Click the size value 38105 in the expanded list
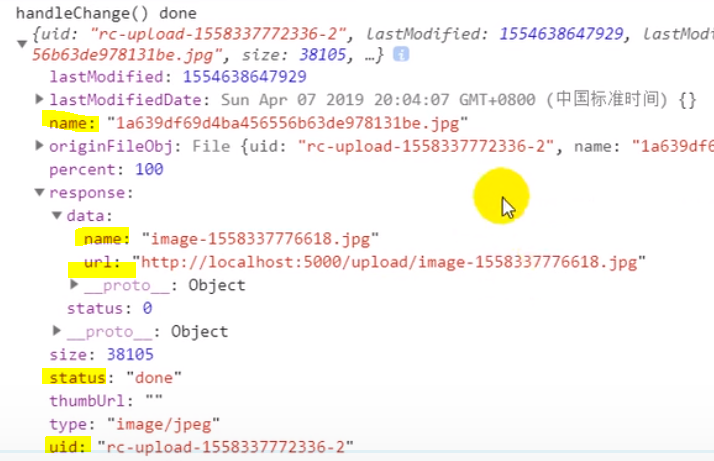 click(130, 354)
